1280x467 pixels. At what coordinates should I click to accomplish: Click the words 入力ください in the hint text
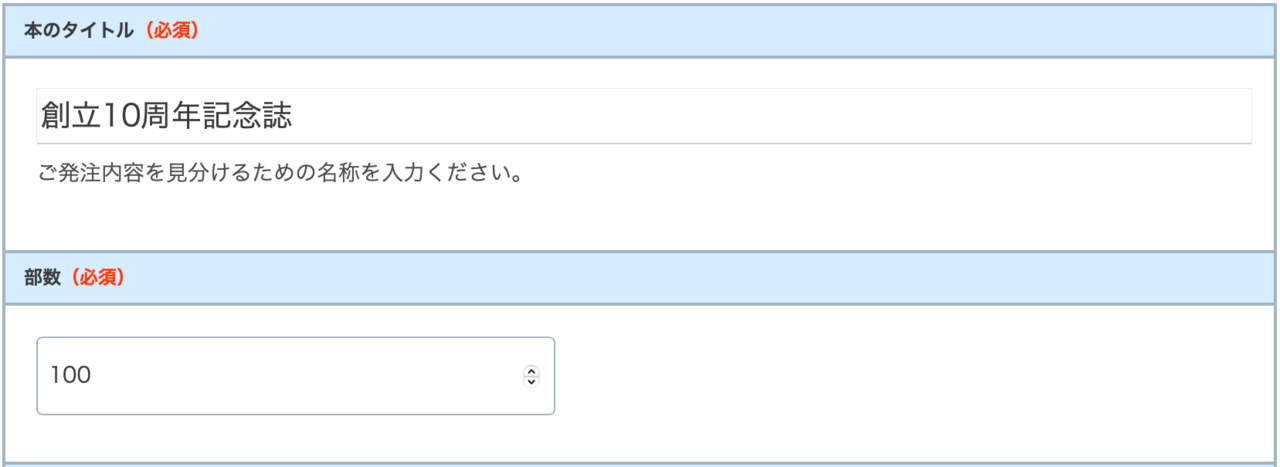(x=460, y=174)
